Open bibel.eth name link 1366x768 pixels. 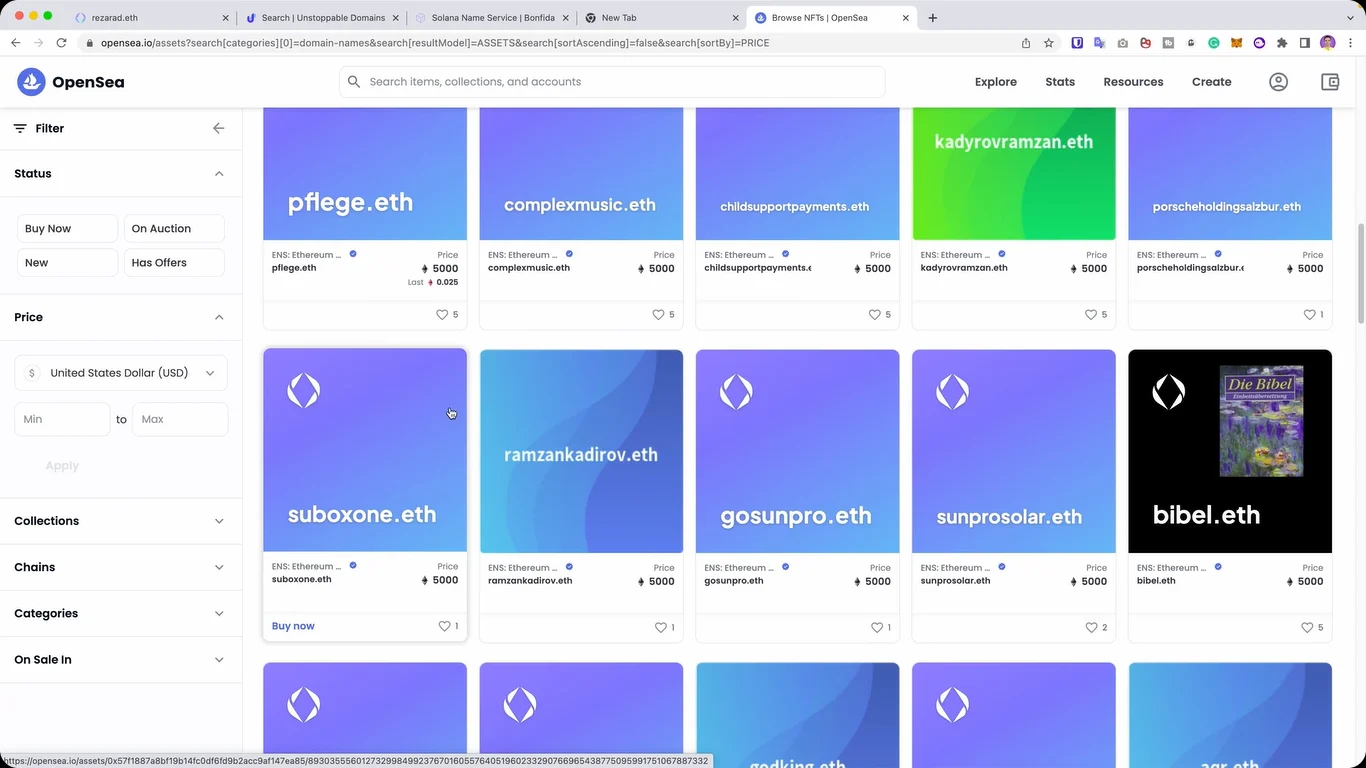1156,580
